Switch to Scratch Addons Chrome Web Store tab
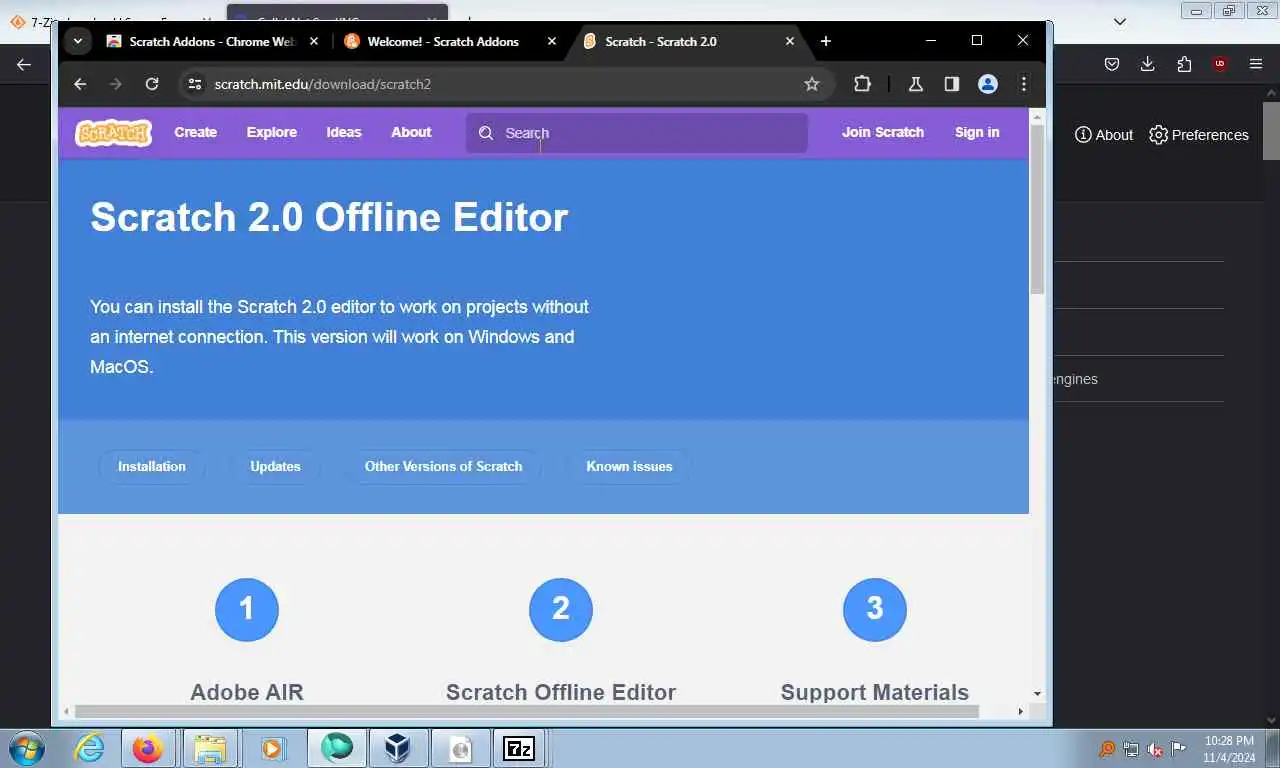1280x768 pixels. (x=200, y=41)
